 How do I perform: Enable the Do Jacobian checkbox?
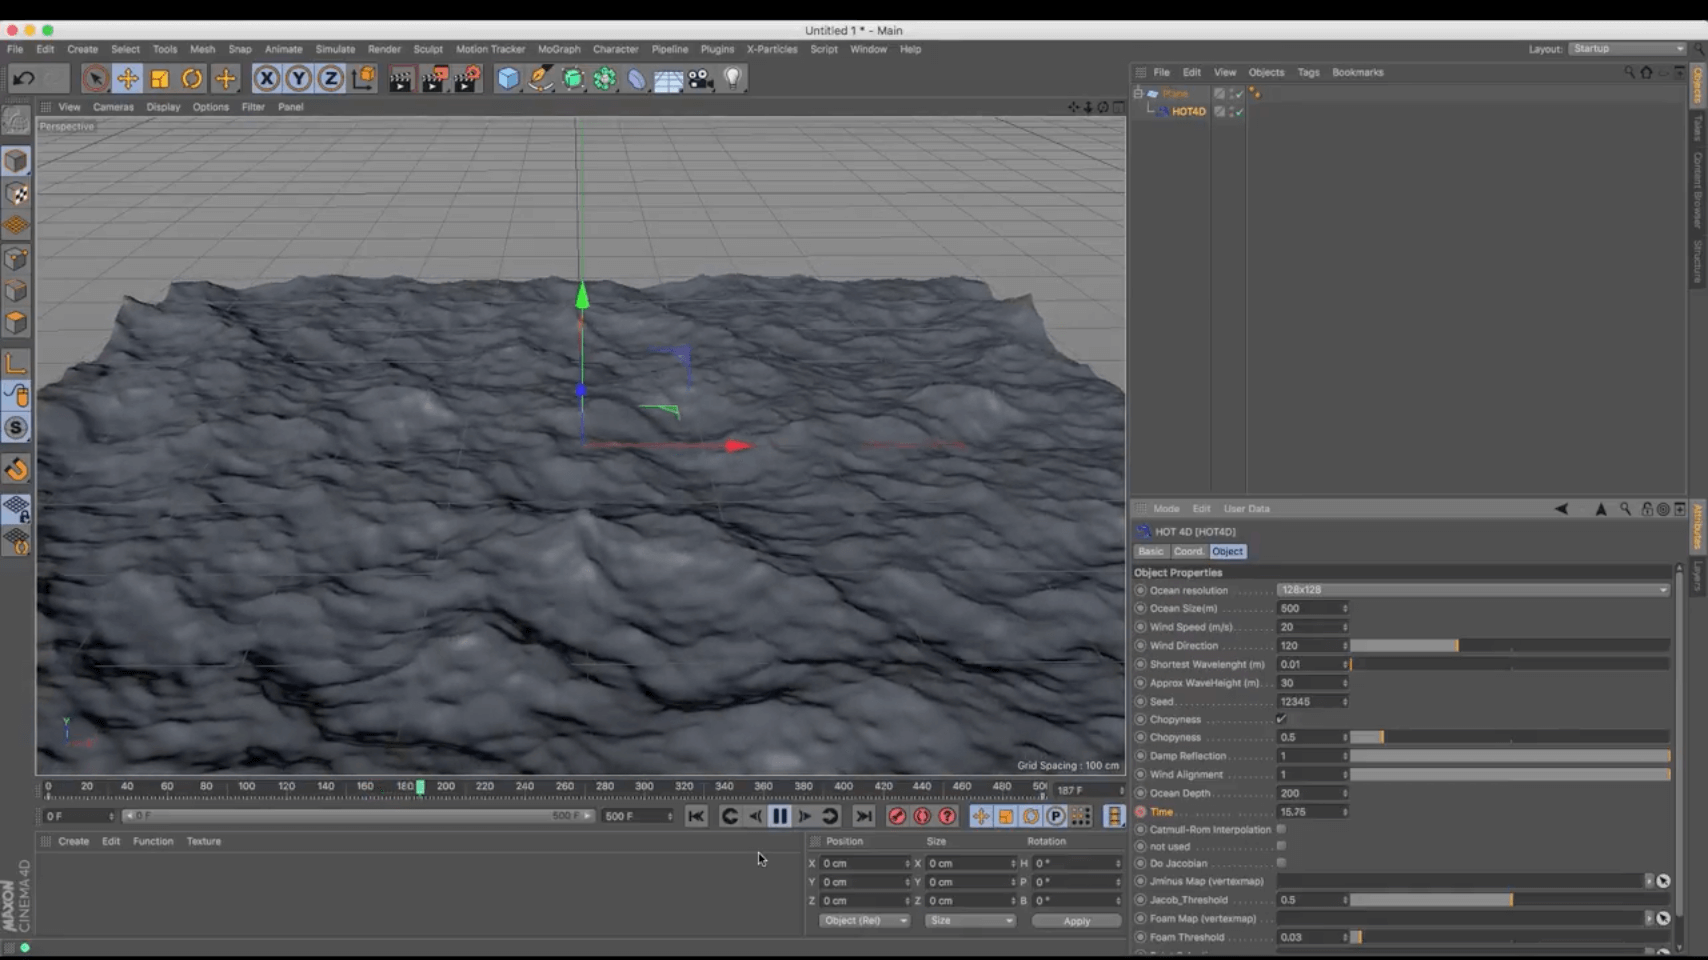coord(1281,862)
